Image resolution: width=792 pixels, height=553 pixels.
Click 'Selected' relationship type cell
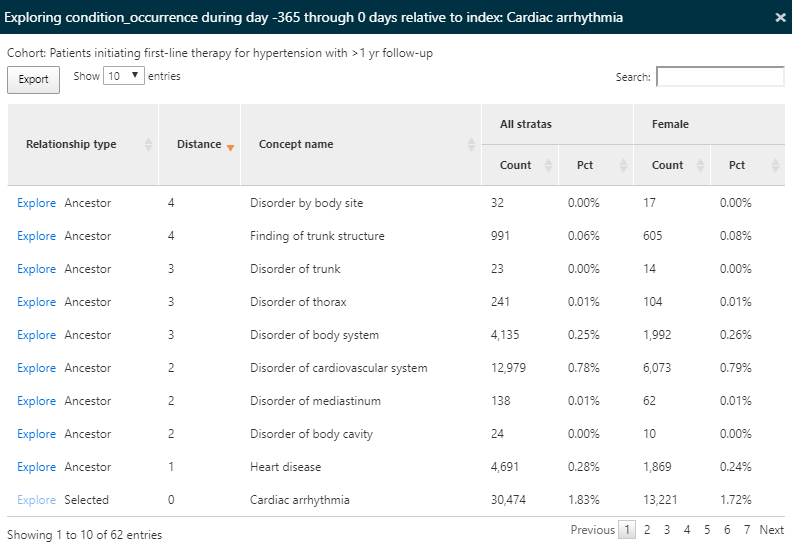[86, 500]
